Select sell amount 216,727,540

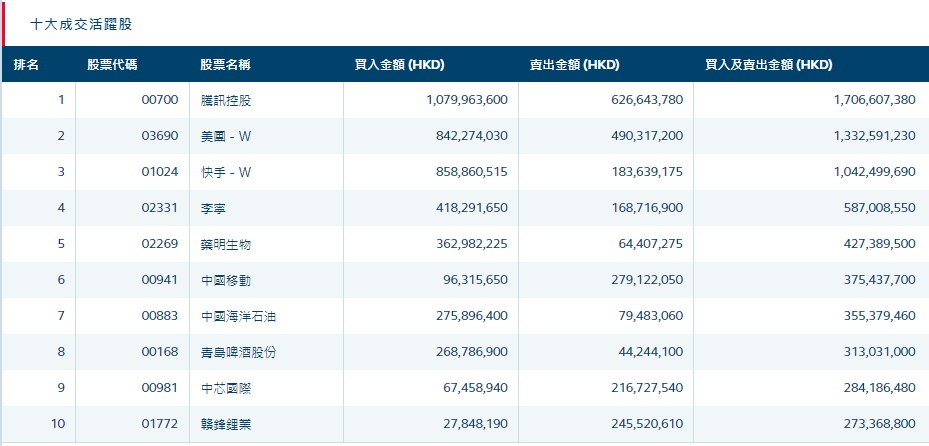(647, 389)
